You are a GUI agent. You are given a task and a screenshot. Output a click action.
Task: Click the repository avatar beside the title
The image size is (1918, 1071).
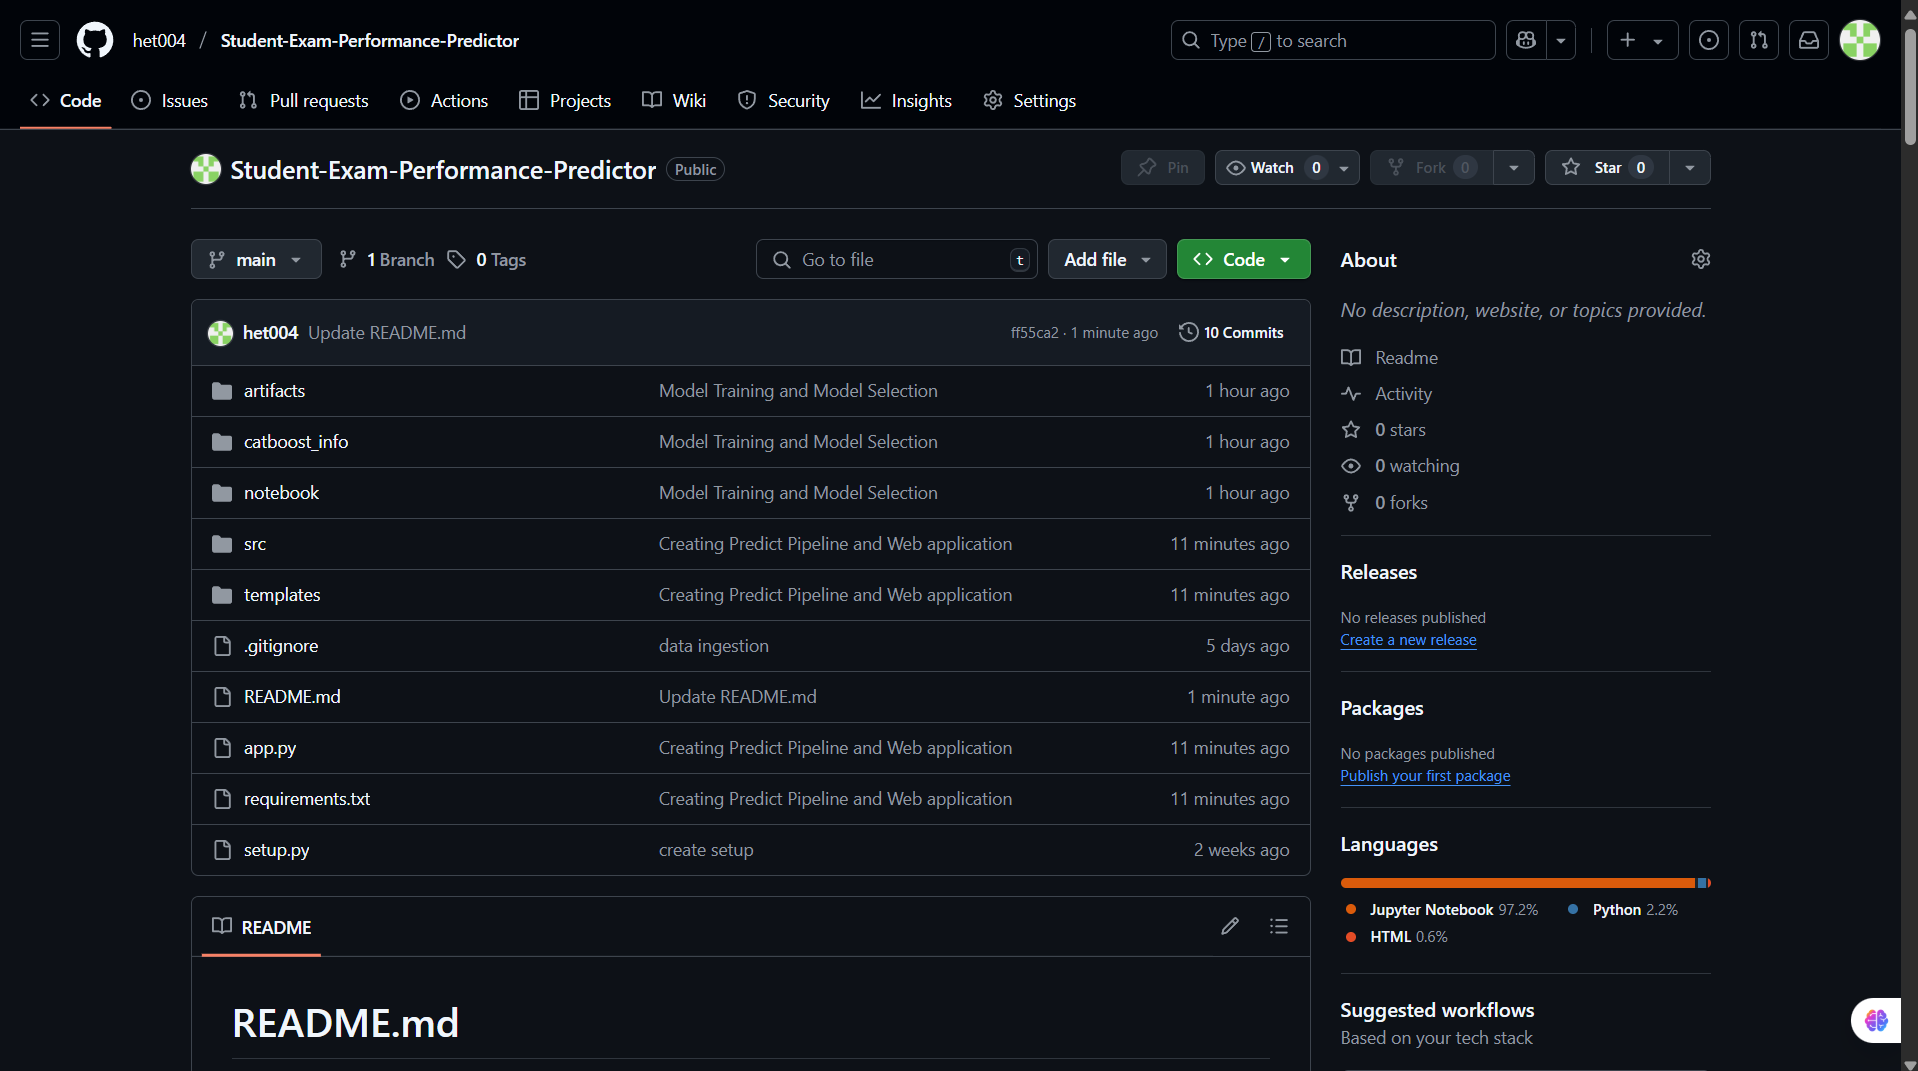pos(206,169)
